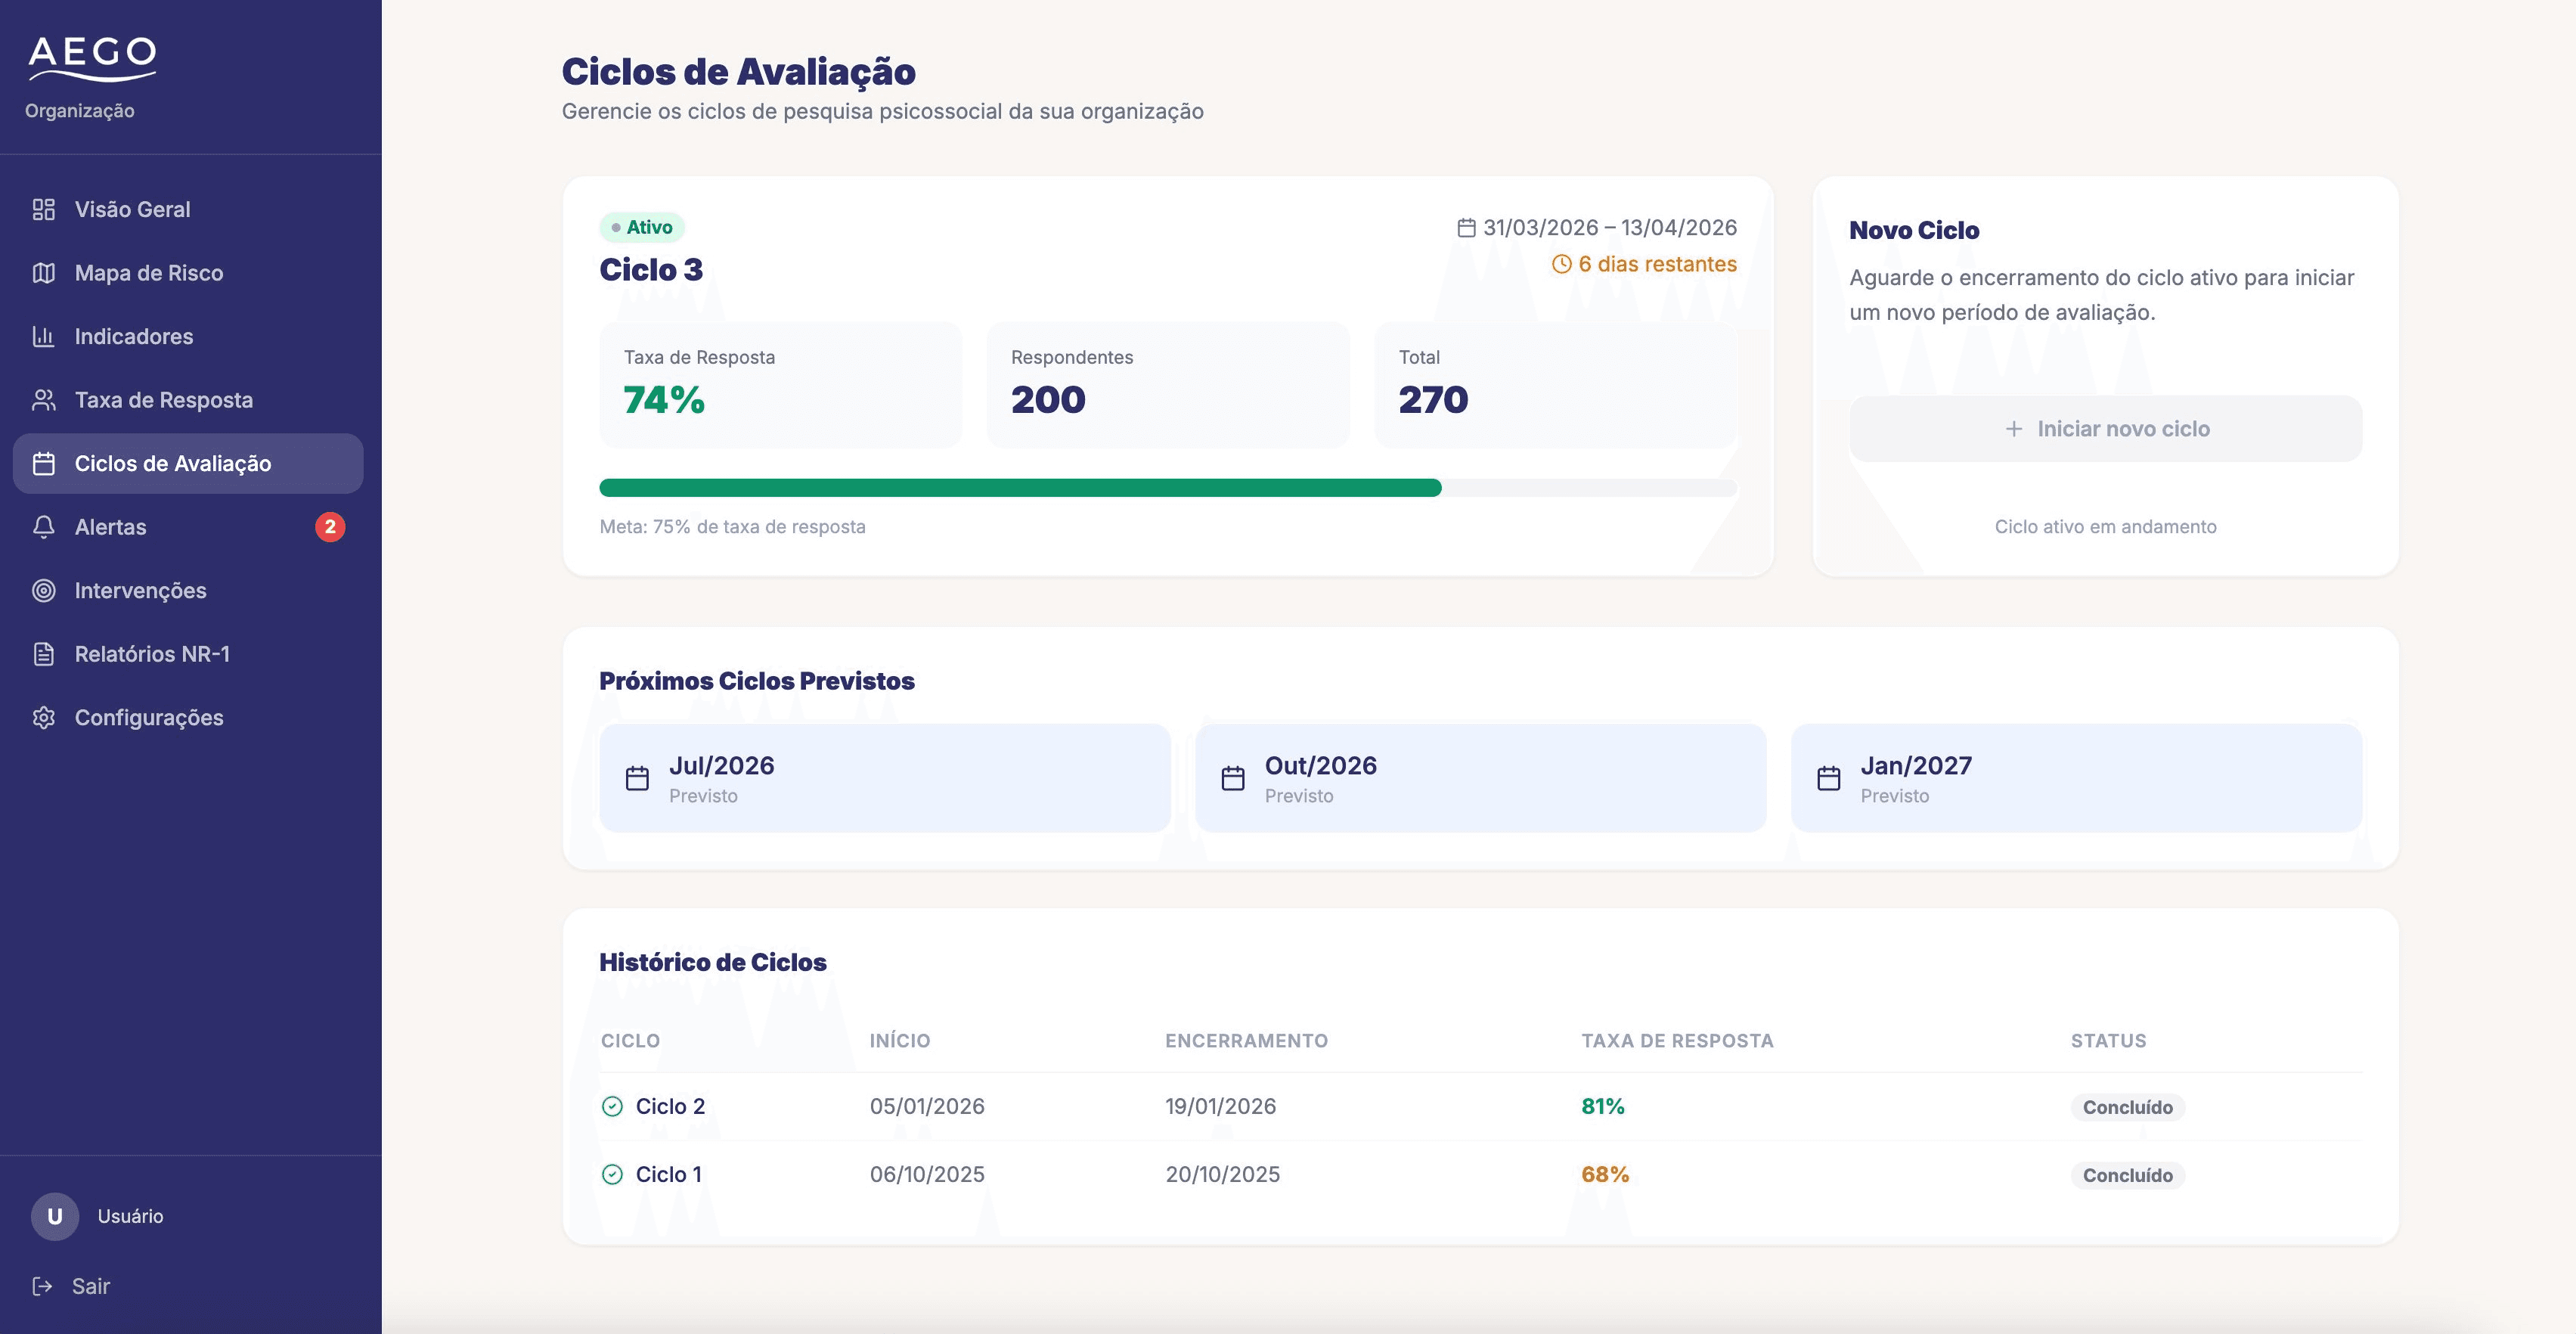2576x1334 pixels.
Task: Click the Concluído status badge for Ciclo 1
Action: tap(2127, 1175)
